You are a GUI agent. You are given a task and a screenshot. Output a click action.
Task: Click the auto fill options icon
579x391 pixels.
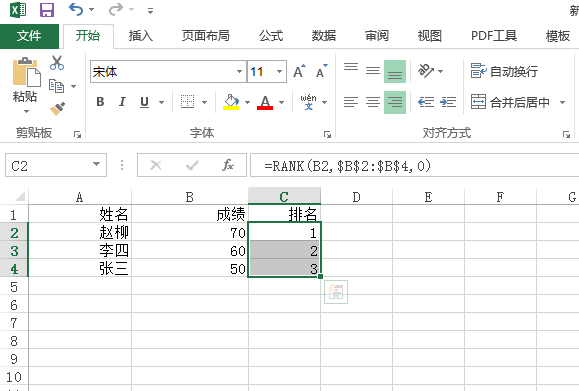pyautogui.click(x=336, y=292)
